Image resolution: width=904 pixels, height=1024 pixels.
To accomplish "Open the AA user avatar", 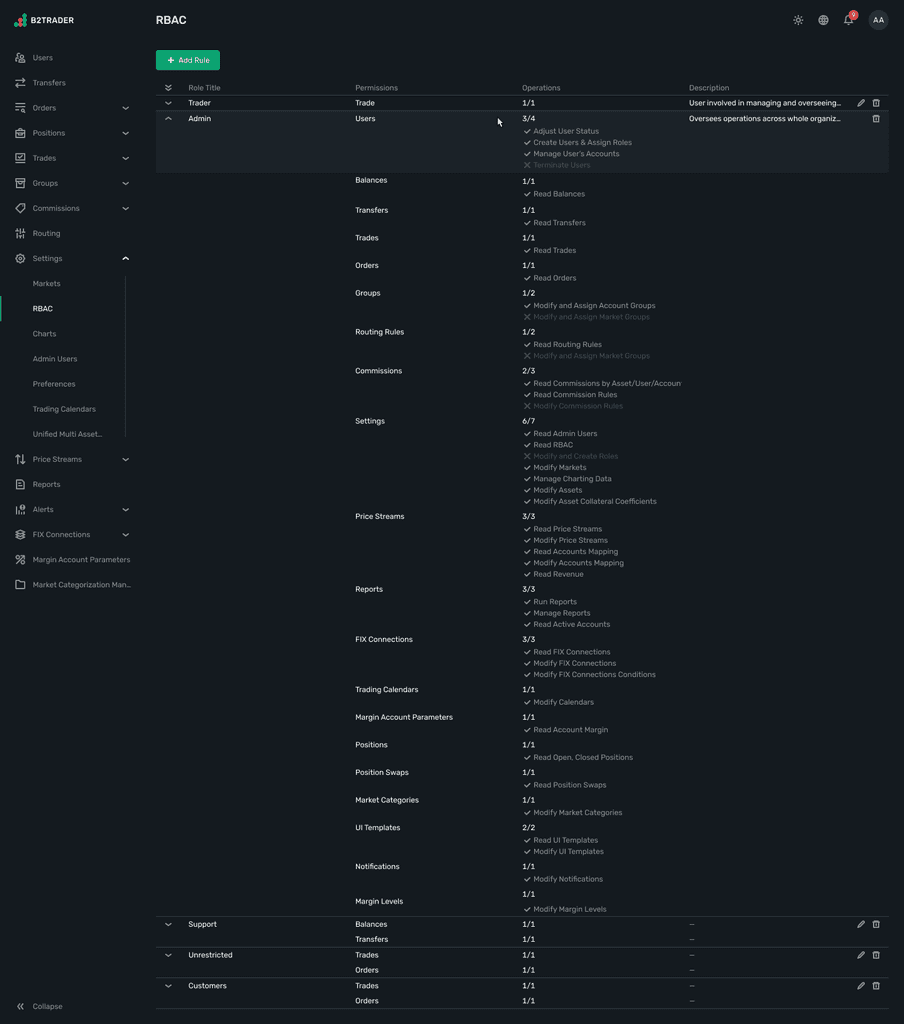I will (x=879, y=20).
